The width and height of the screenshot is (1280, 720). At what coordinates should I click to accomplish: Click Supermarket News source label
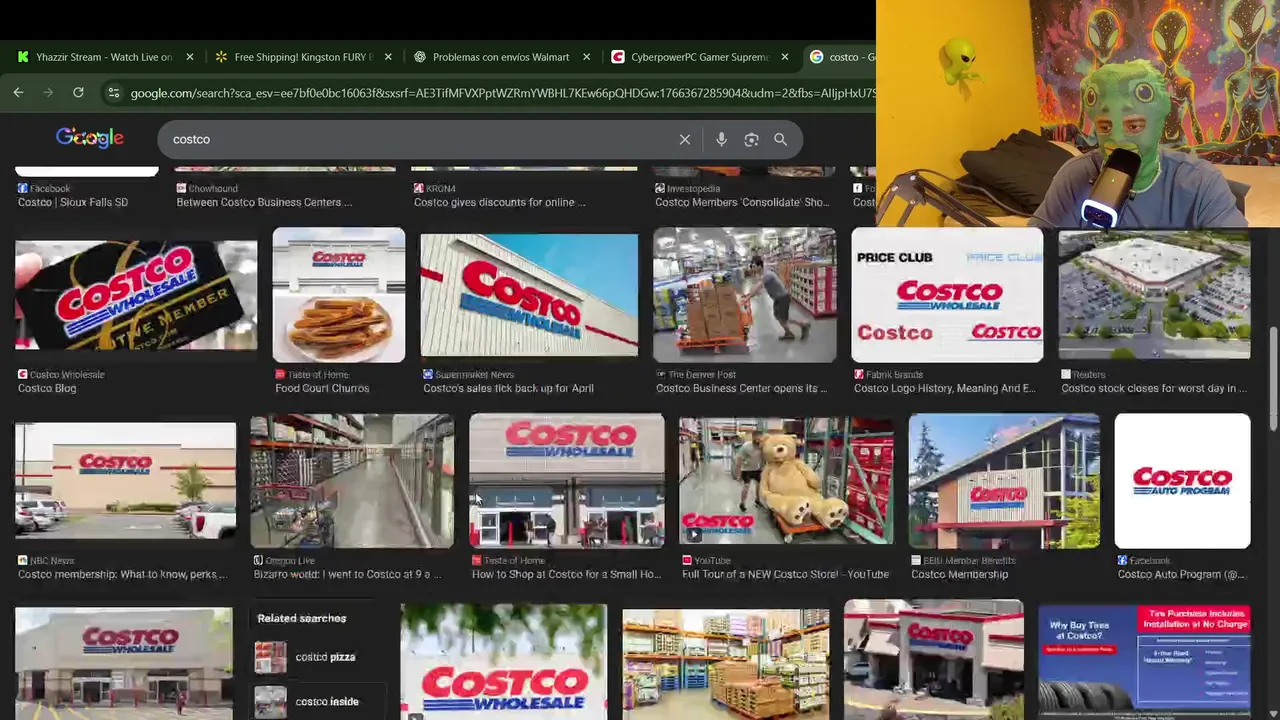(467, 374)
